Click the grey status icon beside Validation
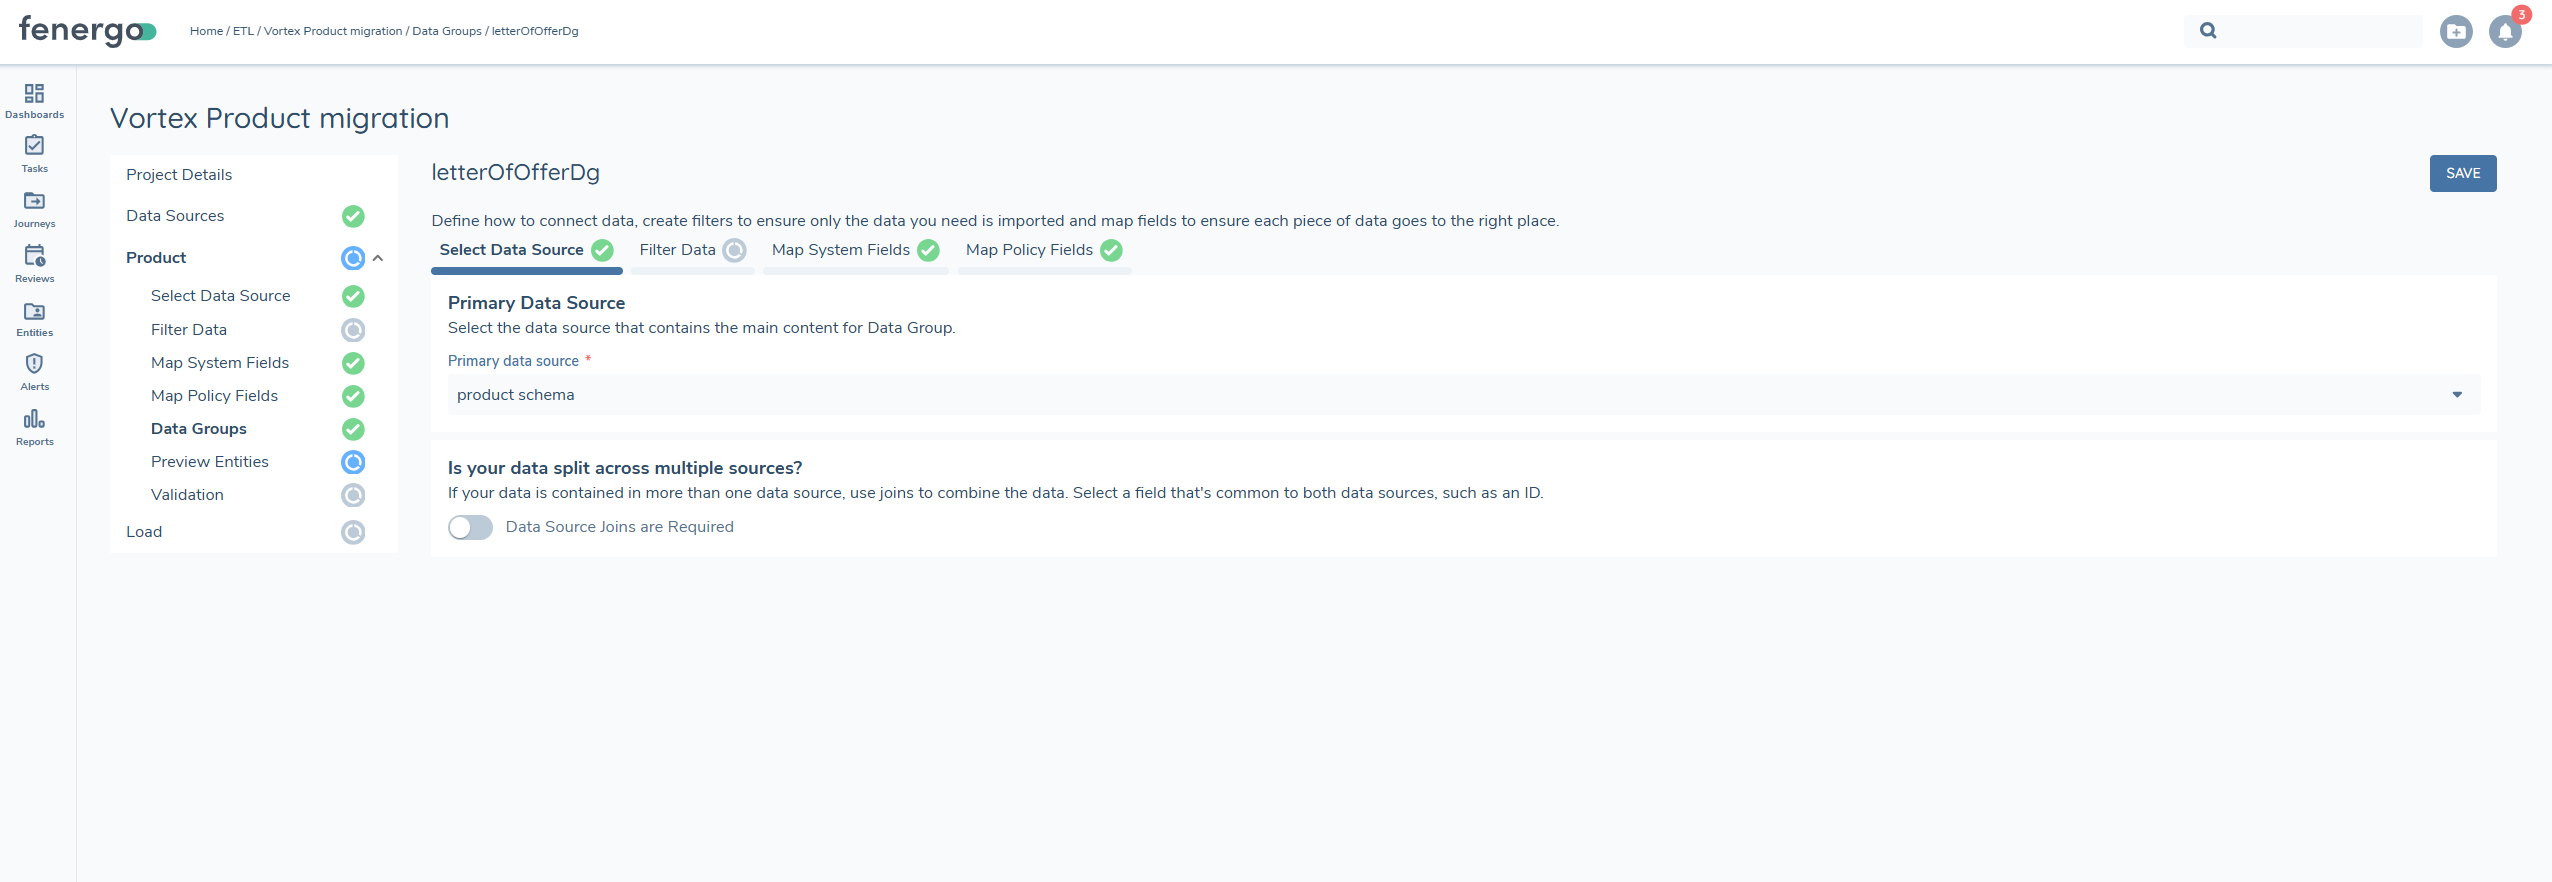The width and height of the screenshot is (2552, 882). (x=353, y=495)
